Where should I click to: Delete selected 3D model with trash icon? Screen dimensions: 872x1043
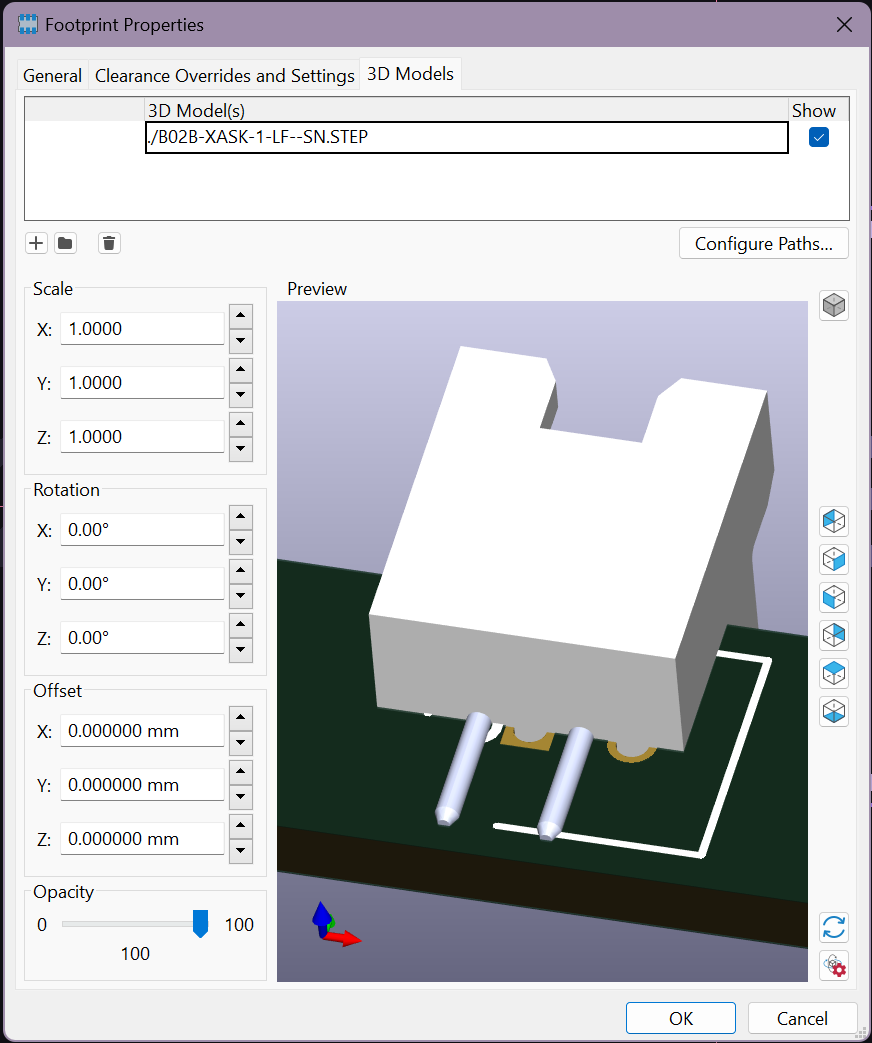click(109, 243)
